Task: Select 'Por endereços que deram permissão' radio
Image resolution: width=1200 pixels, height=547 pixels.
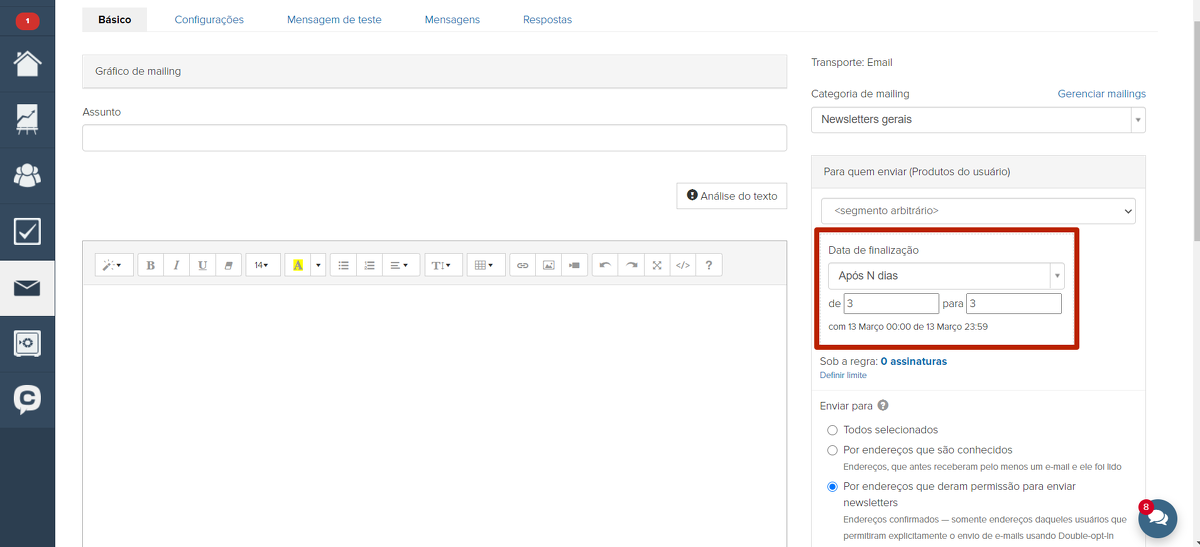Action: 832,487
